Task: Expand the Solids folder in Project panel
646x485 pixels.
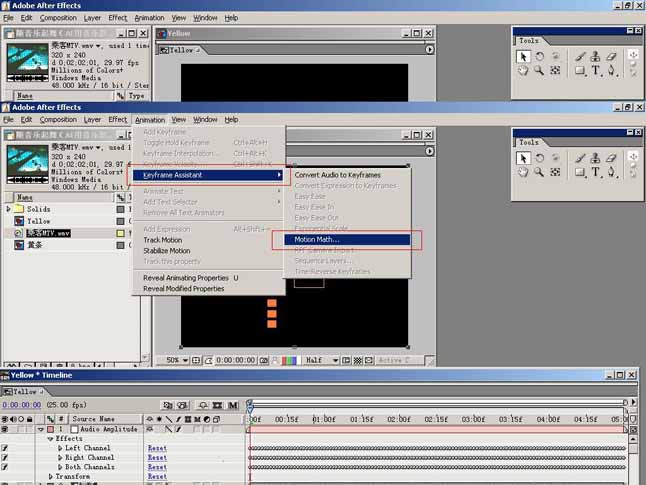Action: [x=8, y=209]
